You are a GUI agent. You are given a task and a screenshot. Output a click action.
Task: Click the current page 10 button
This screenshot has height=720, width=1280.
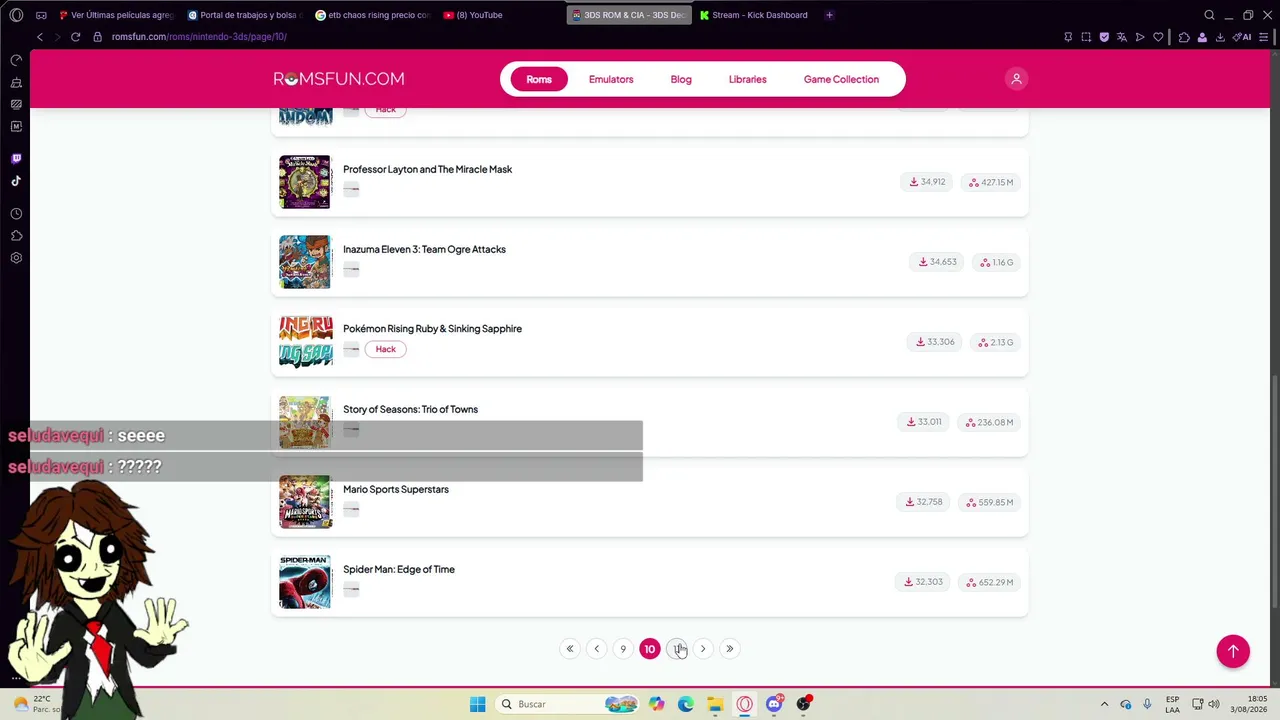(650, 649)
